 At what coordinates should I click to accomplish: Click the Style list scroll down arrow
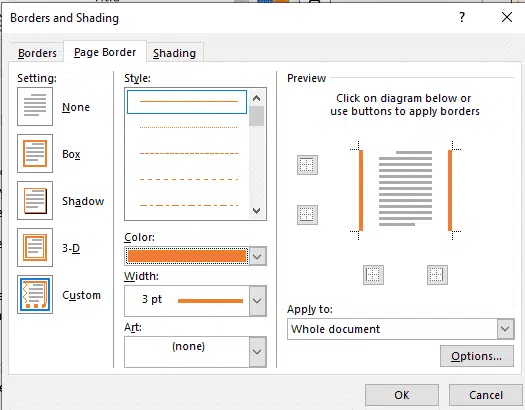[x=257, y=211]
